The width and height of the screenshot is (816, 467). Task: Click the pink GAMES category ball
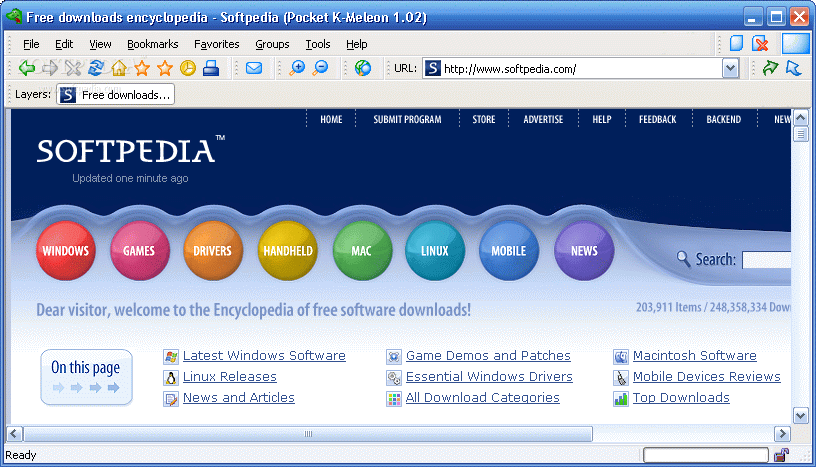[x=139, y=250]
